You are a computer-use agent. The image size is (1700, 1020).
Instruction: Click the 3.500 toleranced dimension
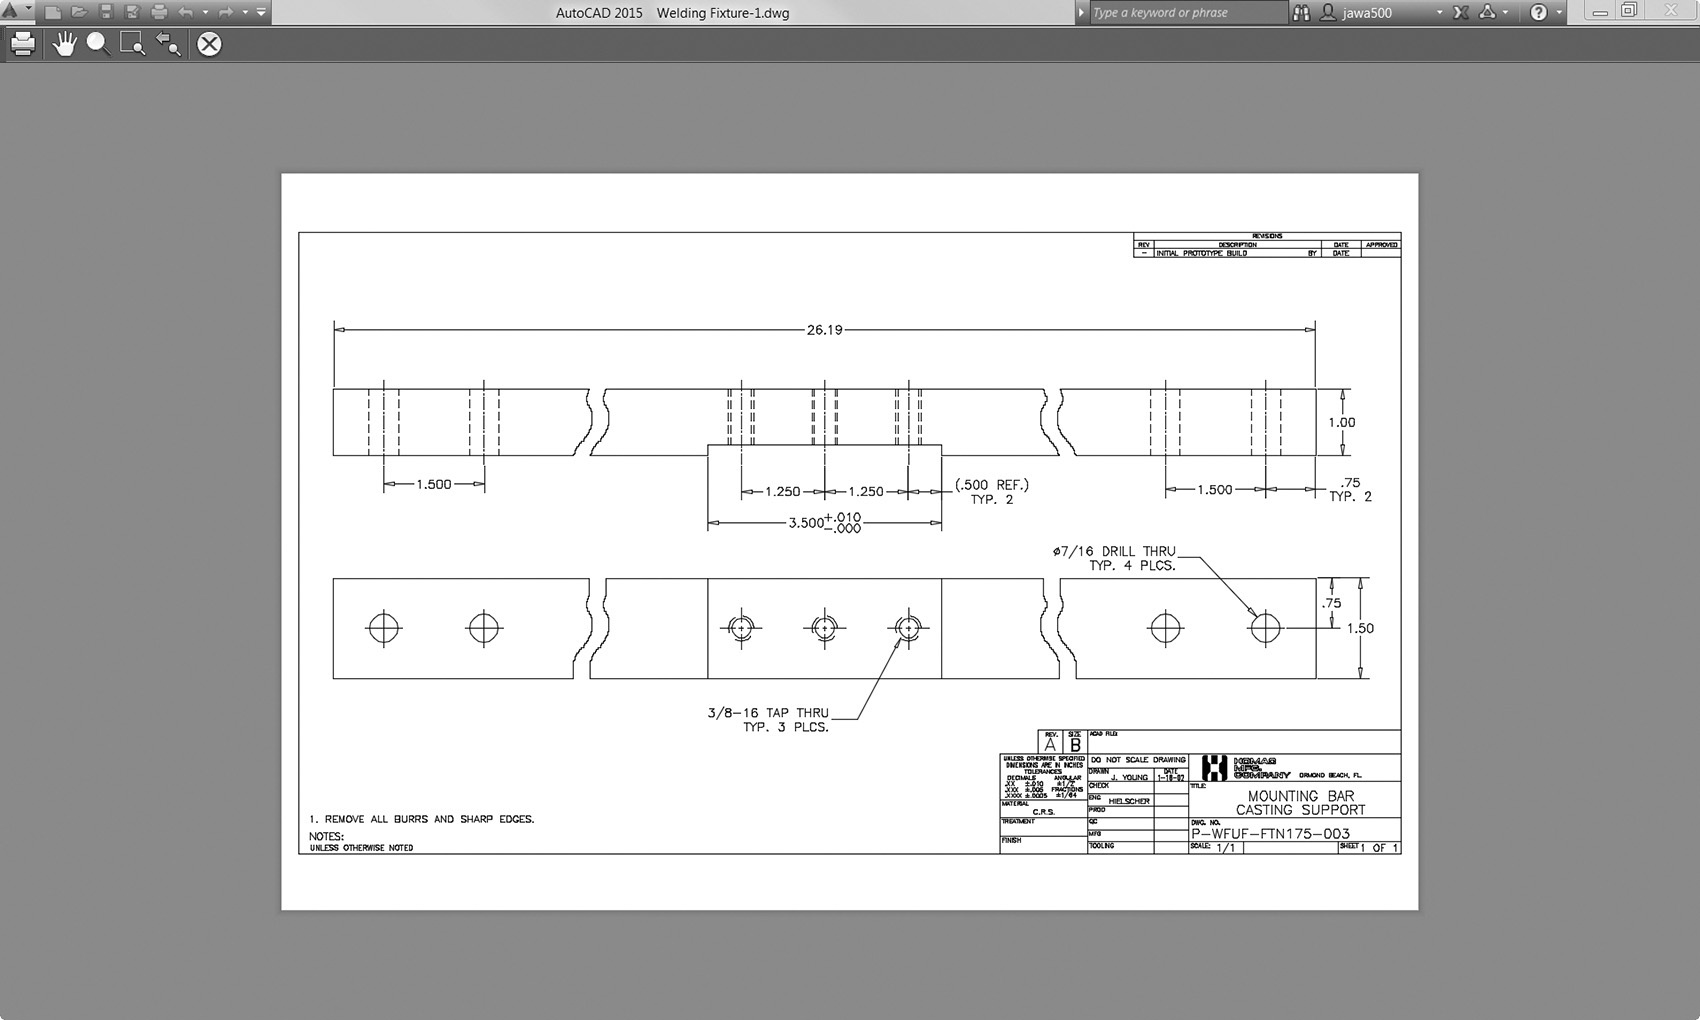tap(825, 522)
